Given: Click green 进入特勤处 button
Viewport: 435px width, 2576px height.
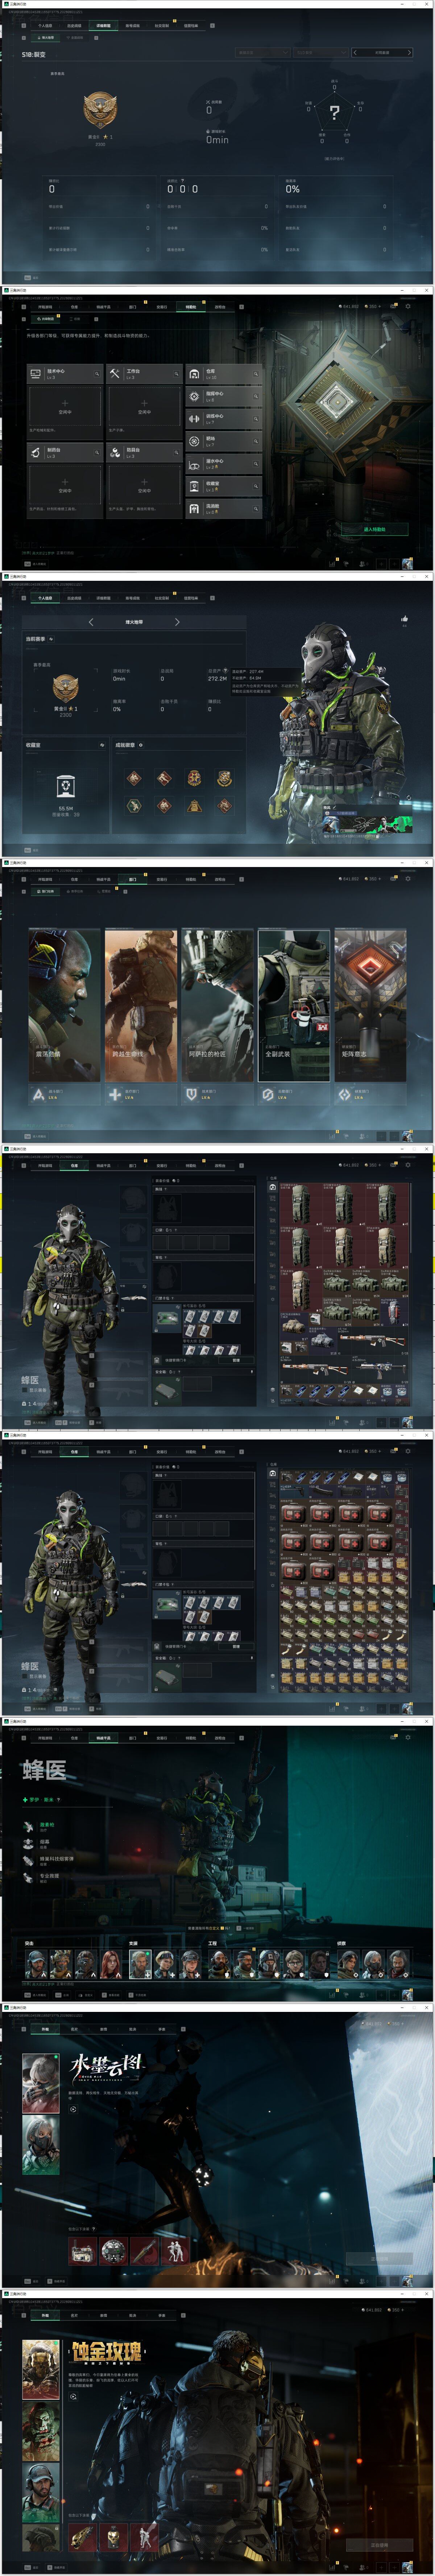Looking at the screenshot, I should click(x=374, y=529).
